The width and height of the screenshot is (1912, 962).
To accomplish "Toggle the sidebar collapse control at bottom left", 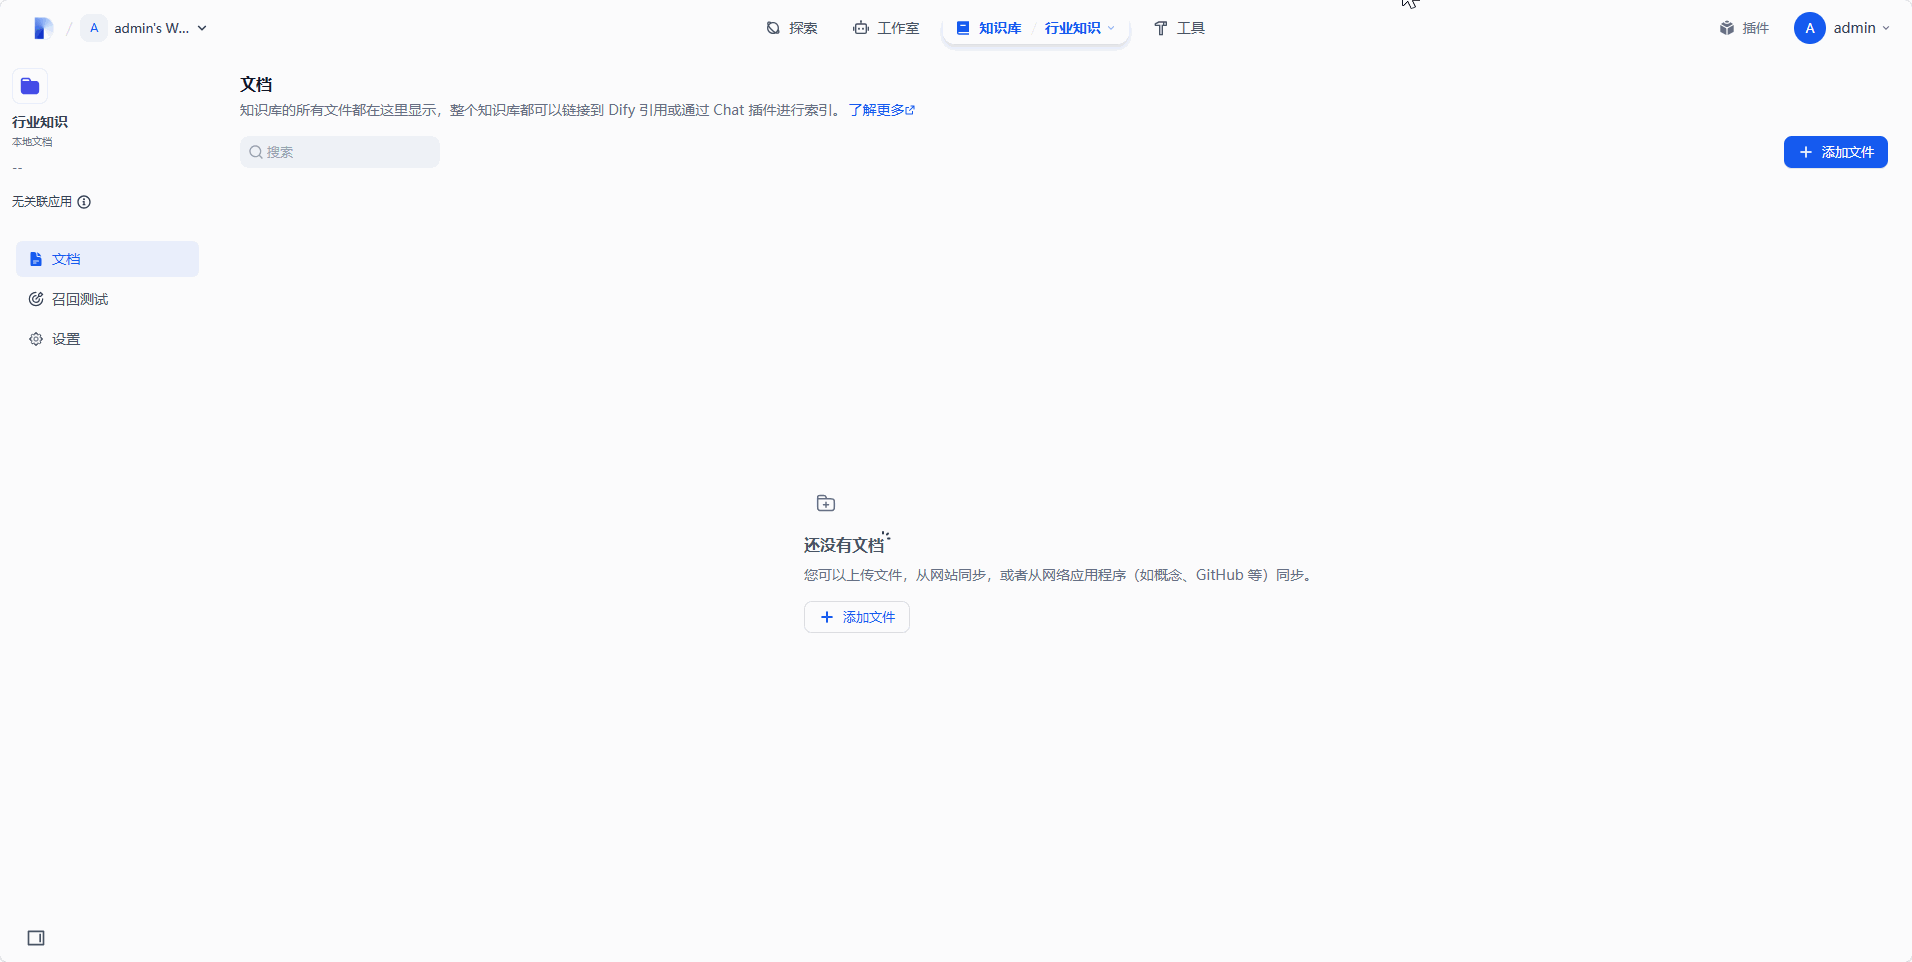I will pyautogui.click(x=35, y=937).
